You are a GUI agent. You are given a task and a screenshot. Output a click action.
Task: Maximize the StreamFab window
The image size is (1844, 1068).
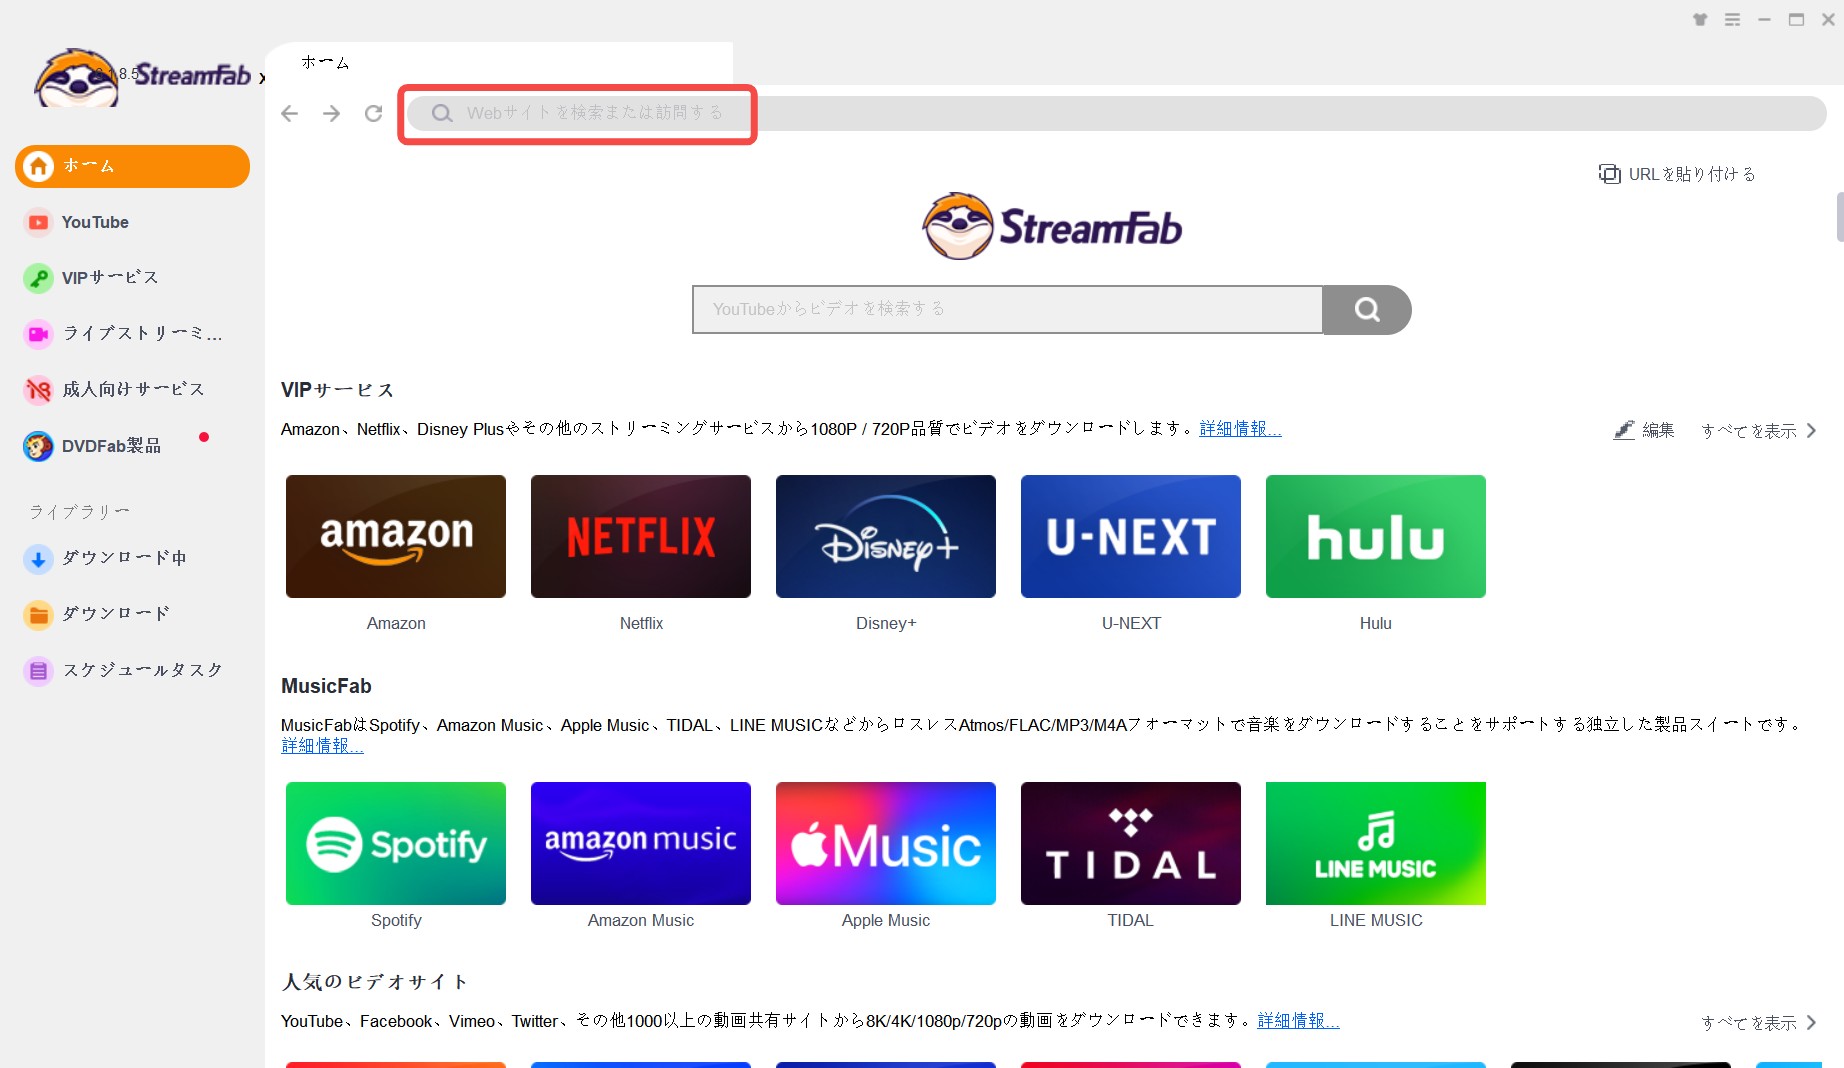1797,19
